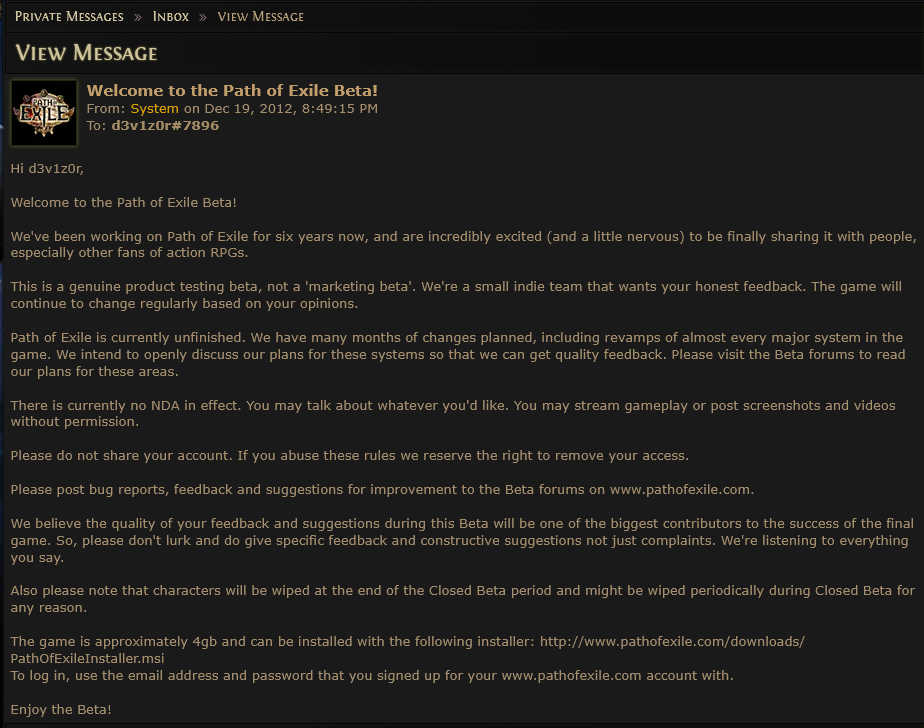
Task: Click the 'do not share your account' sentence
Action: coord(121,456)
